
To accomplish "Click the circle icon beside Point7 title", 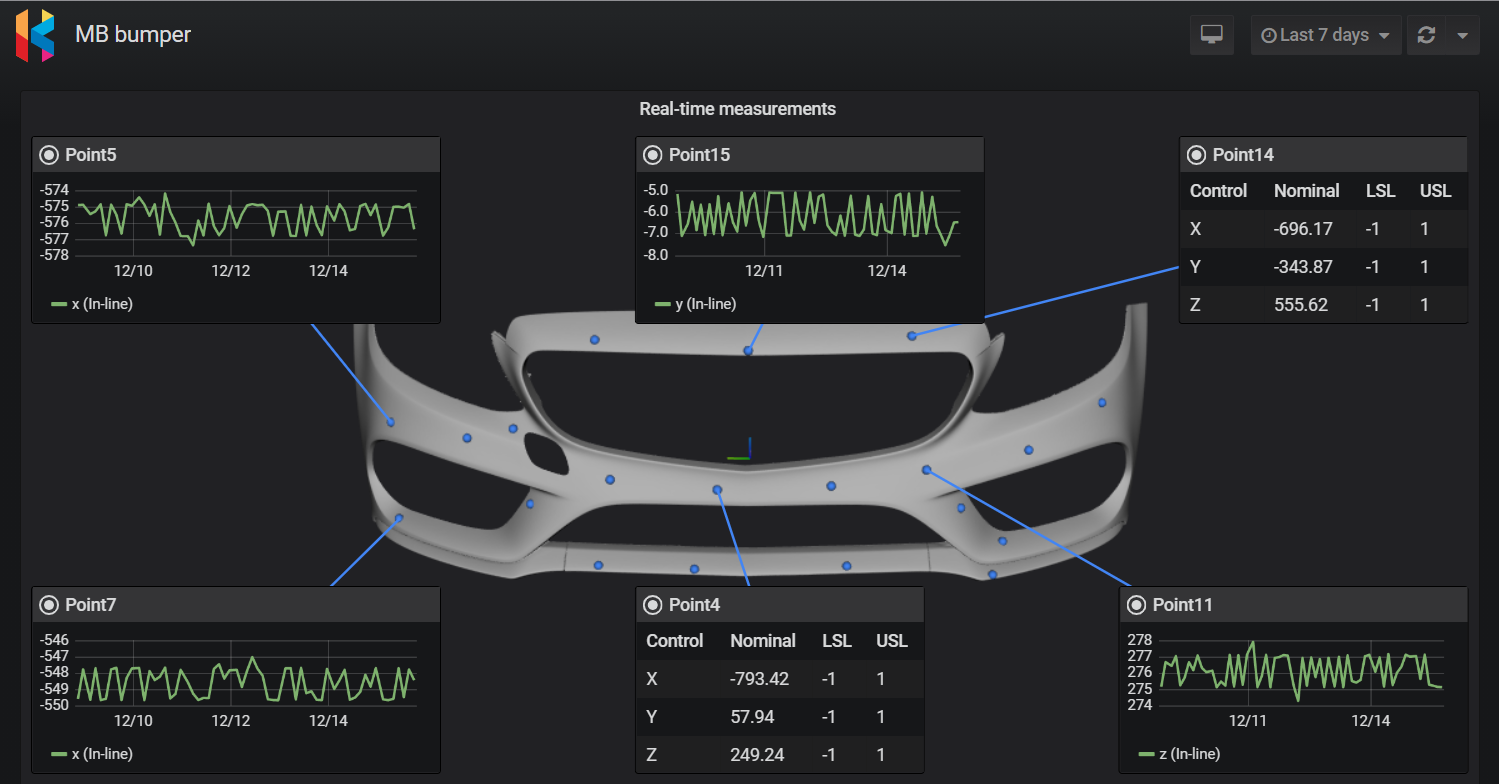I will coord(47,604).
